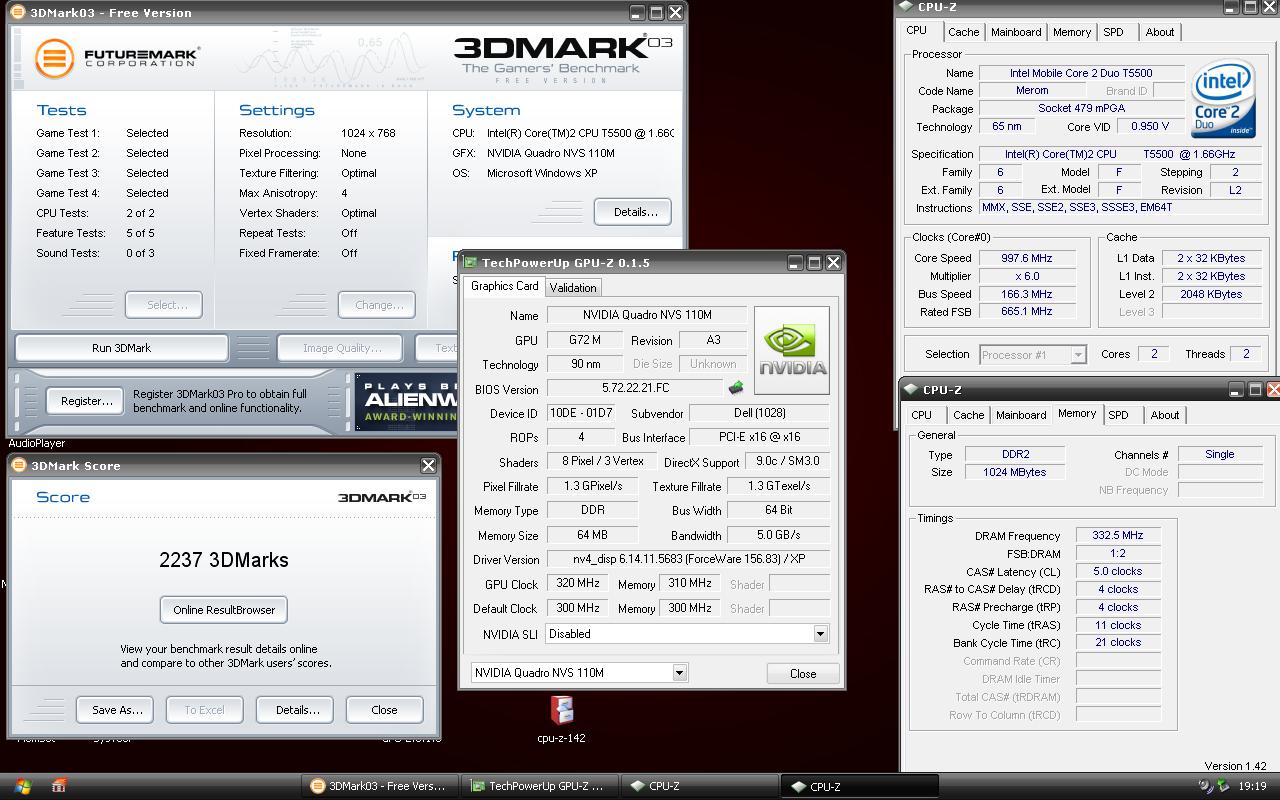Expand the GPU selector showing Quadro NVS 110M
The width and height of the screenshot is (1280, 800).
click(x=679, y=672)
